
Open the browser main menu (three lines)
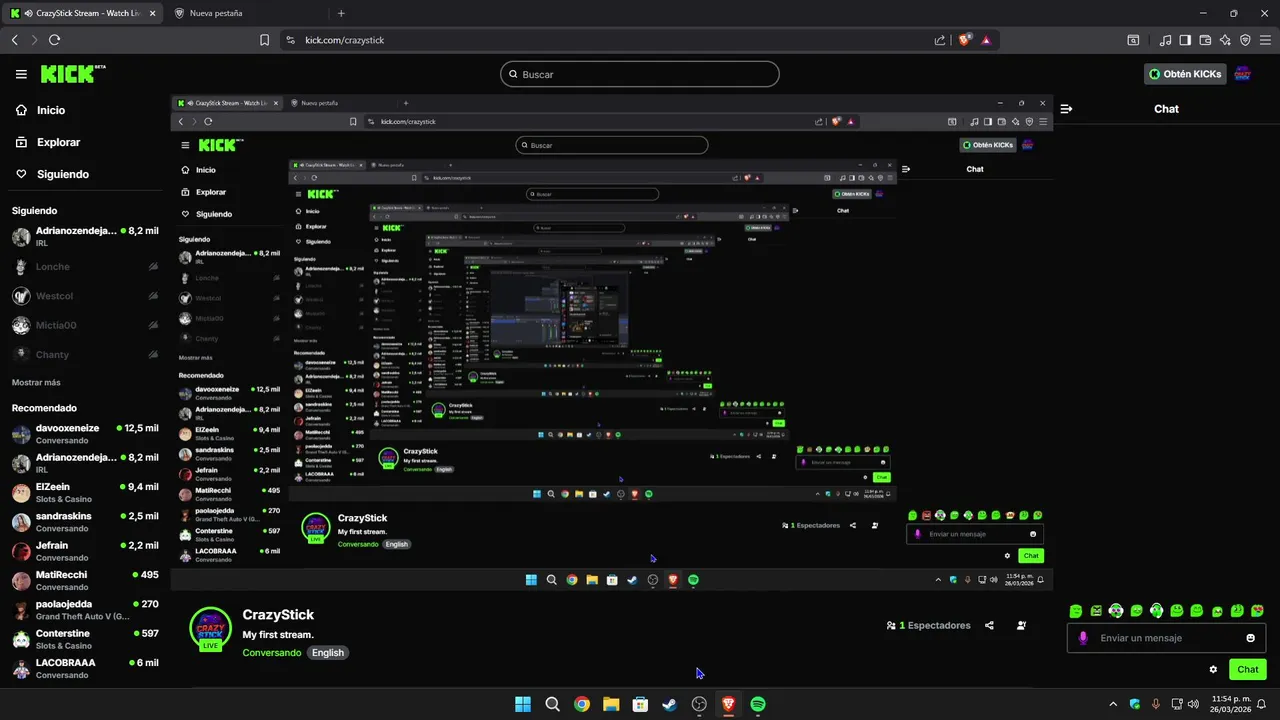[1266, 40]
